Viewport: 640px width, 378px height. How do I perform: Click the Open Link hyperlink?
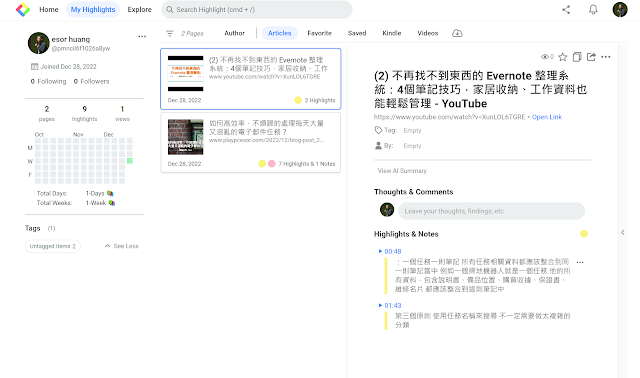(547, 117)
